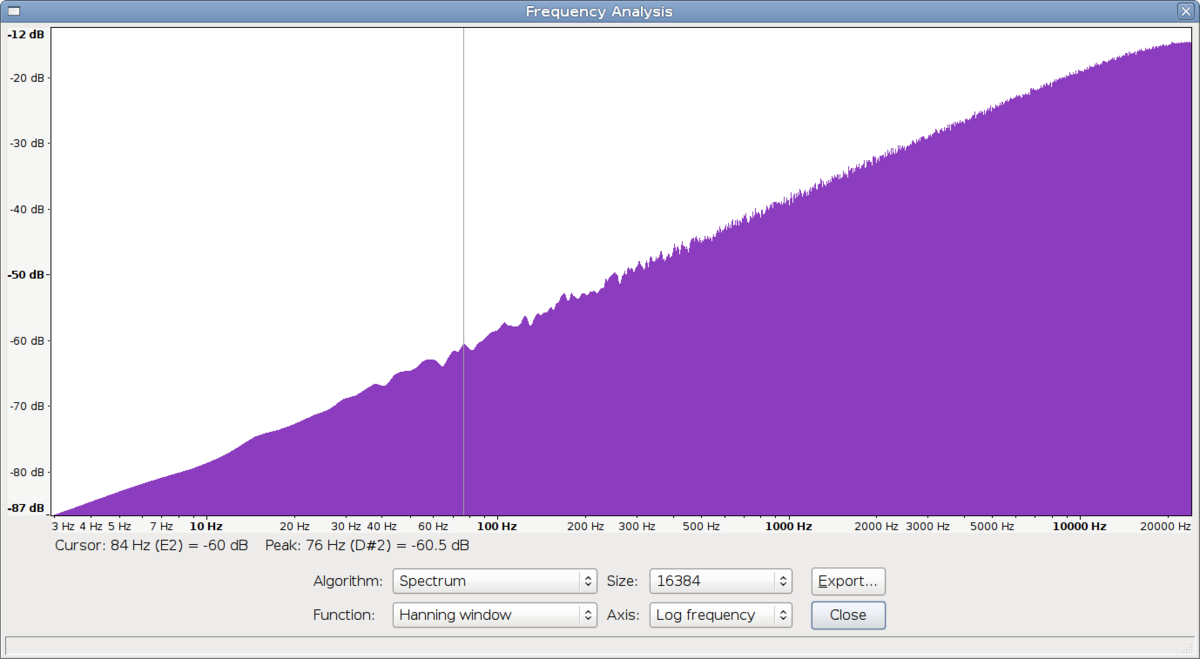Click the Frequency Analysis title bar text
This screenshot has height=659, width=1200.
tap(599, 11)
